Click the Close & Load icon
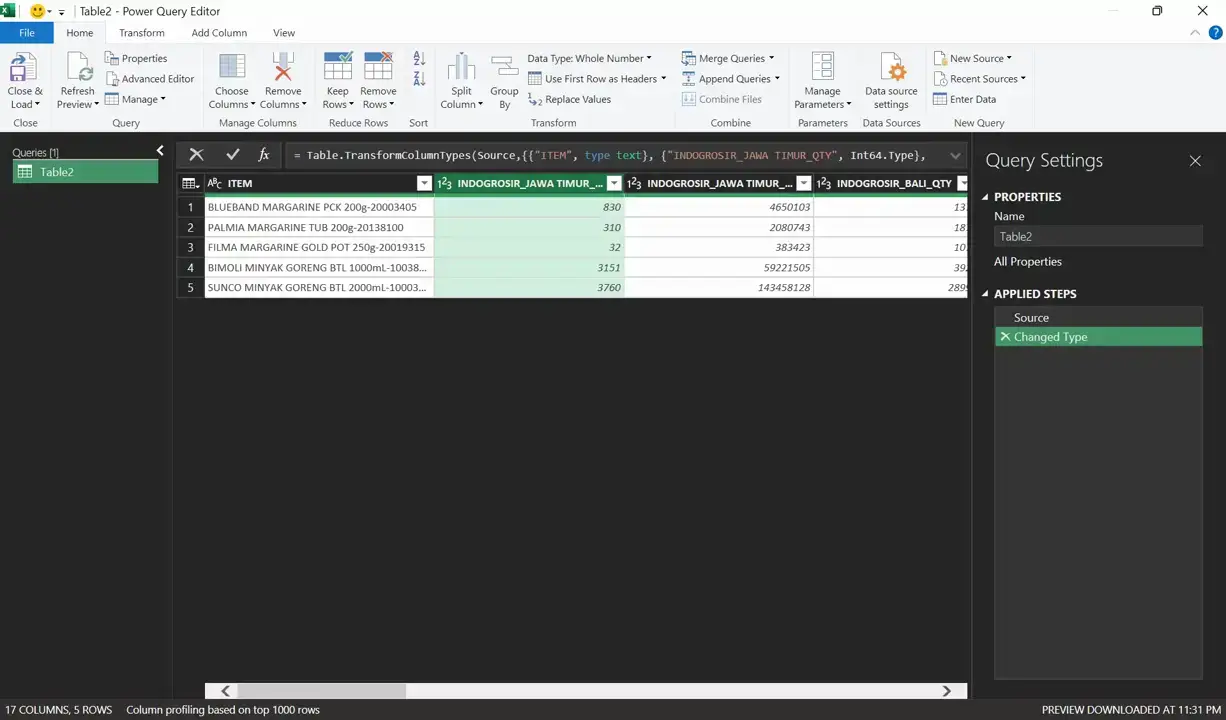Viewport: 1226px width, 720px height. click(x=24, y=68)
